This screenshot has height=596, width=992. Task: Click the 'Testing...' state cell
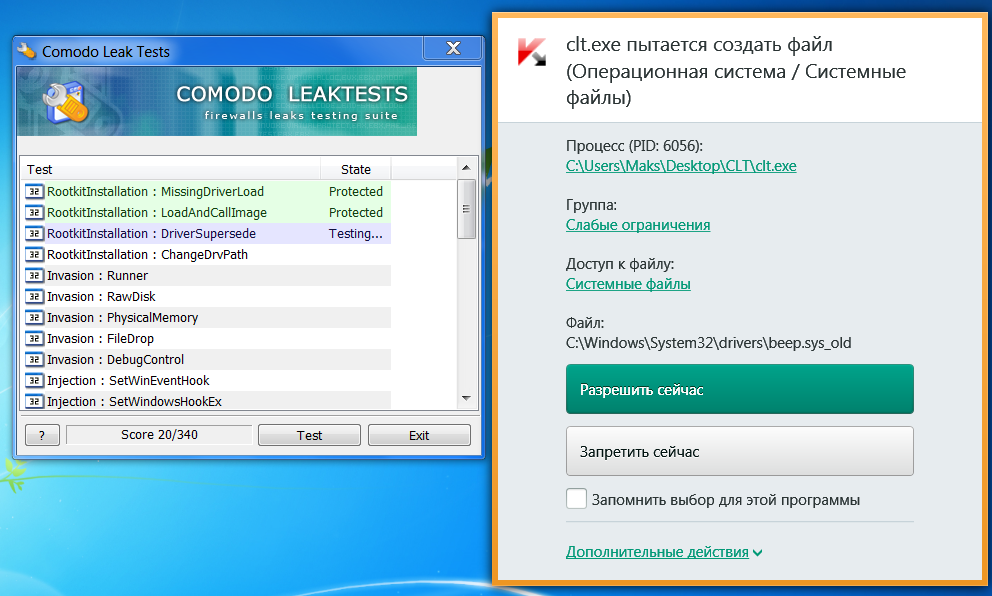click(x=356, y=233)
